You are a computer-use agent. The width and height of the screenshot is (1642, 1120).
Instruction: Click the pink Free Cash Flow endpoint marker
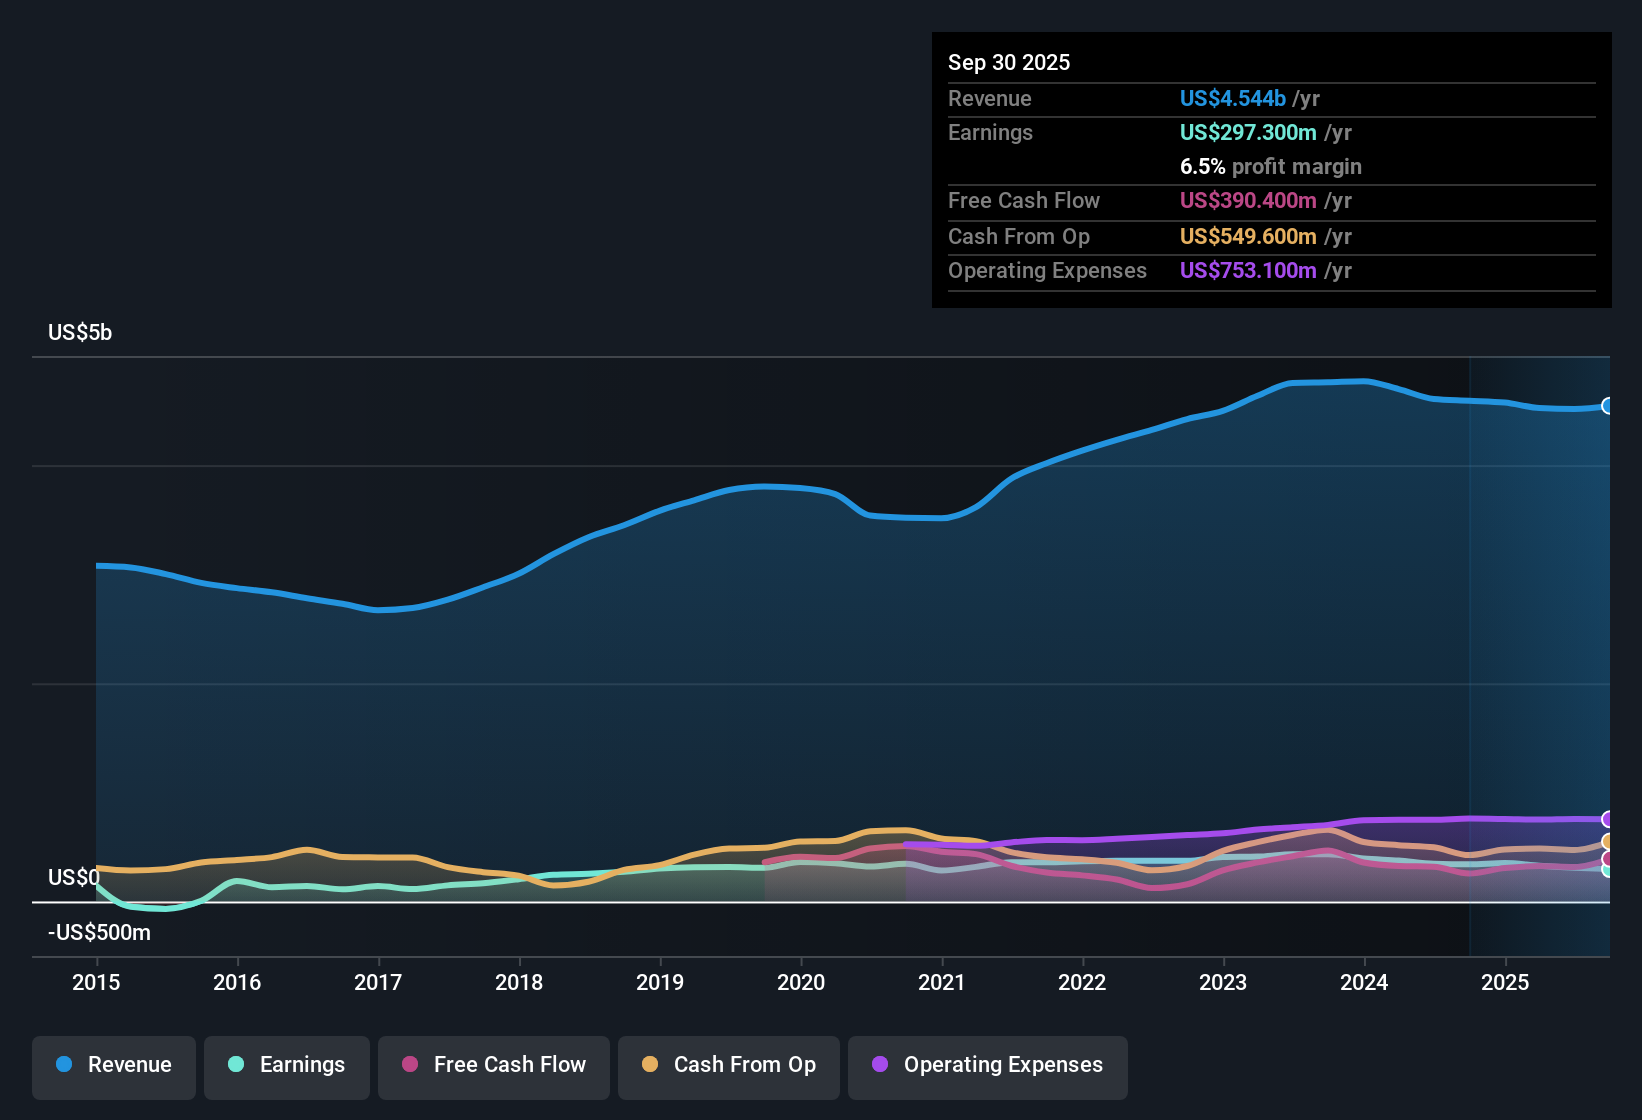[1608, 858]
